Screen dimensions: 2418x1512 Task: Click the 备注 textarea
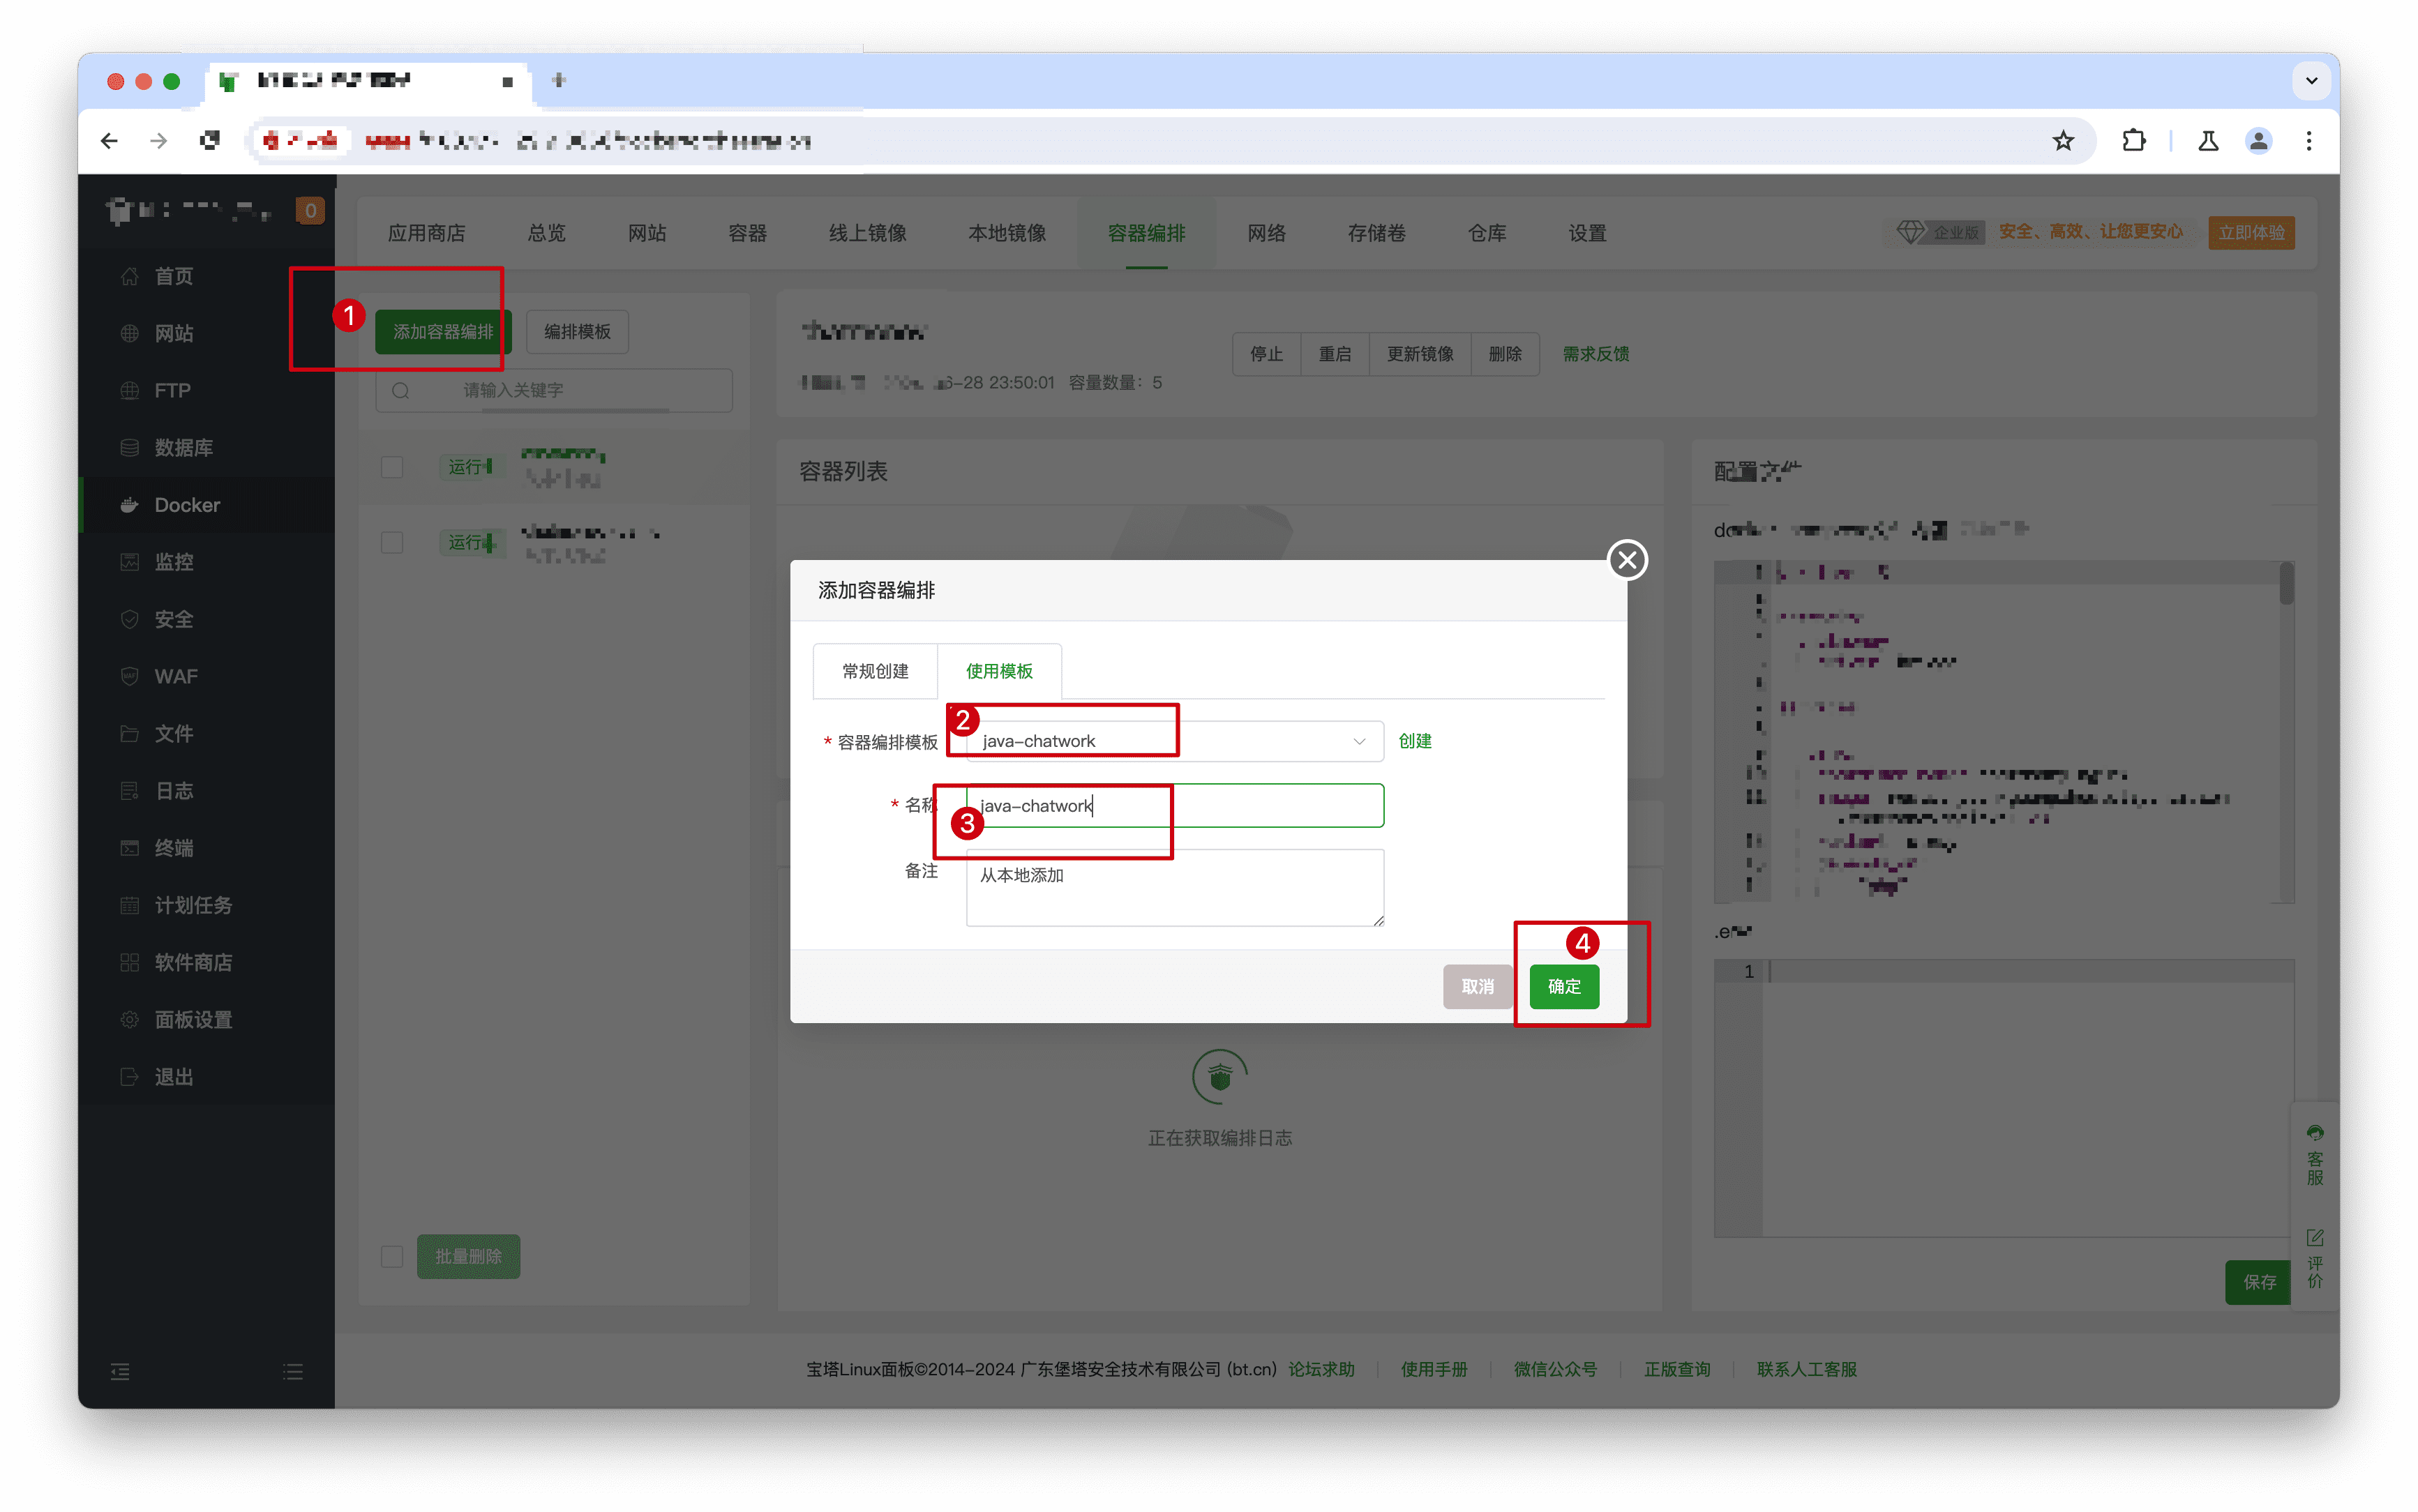click(1174, 887)
